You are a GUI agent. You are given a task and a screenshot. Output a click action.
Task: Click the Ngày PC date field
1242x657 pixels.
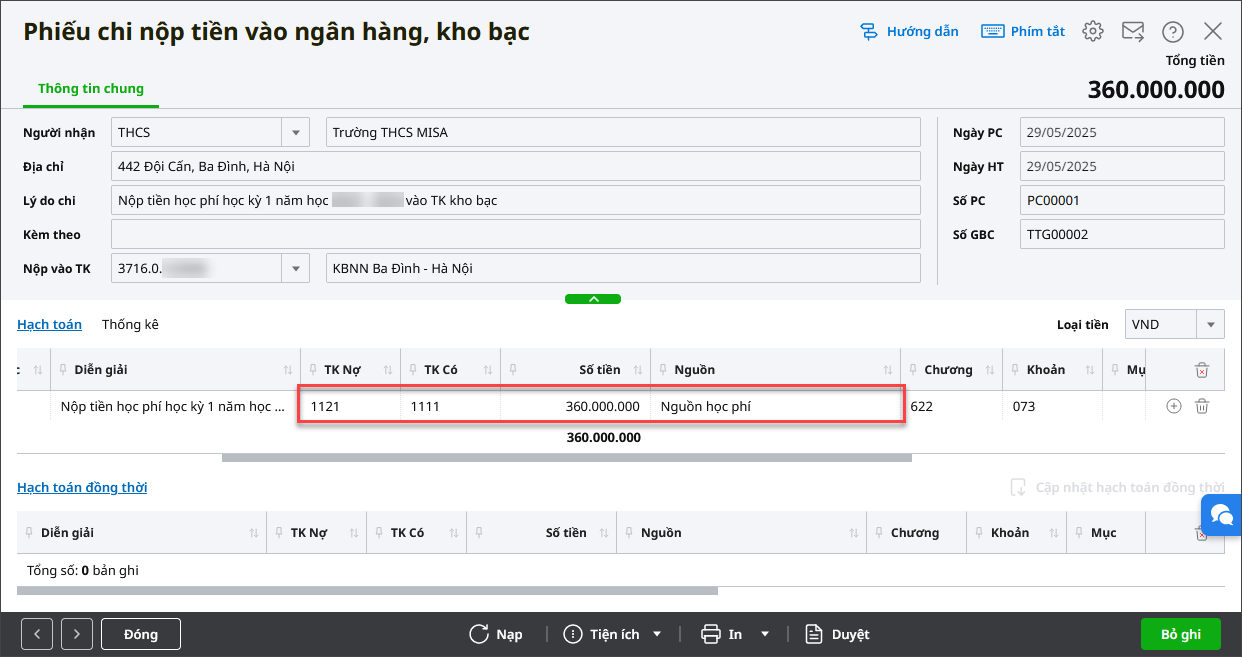pos(1122,133)
